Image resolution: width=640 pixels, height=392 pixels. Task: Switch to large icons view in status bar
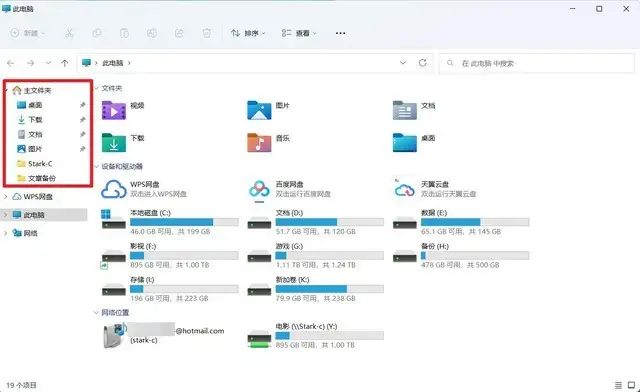click(631, 385)
